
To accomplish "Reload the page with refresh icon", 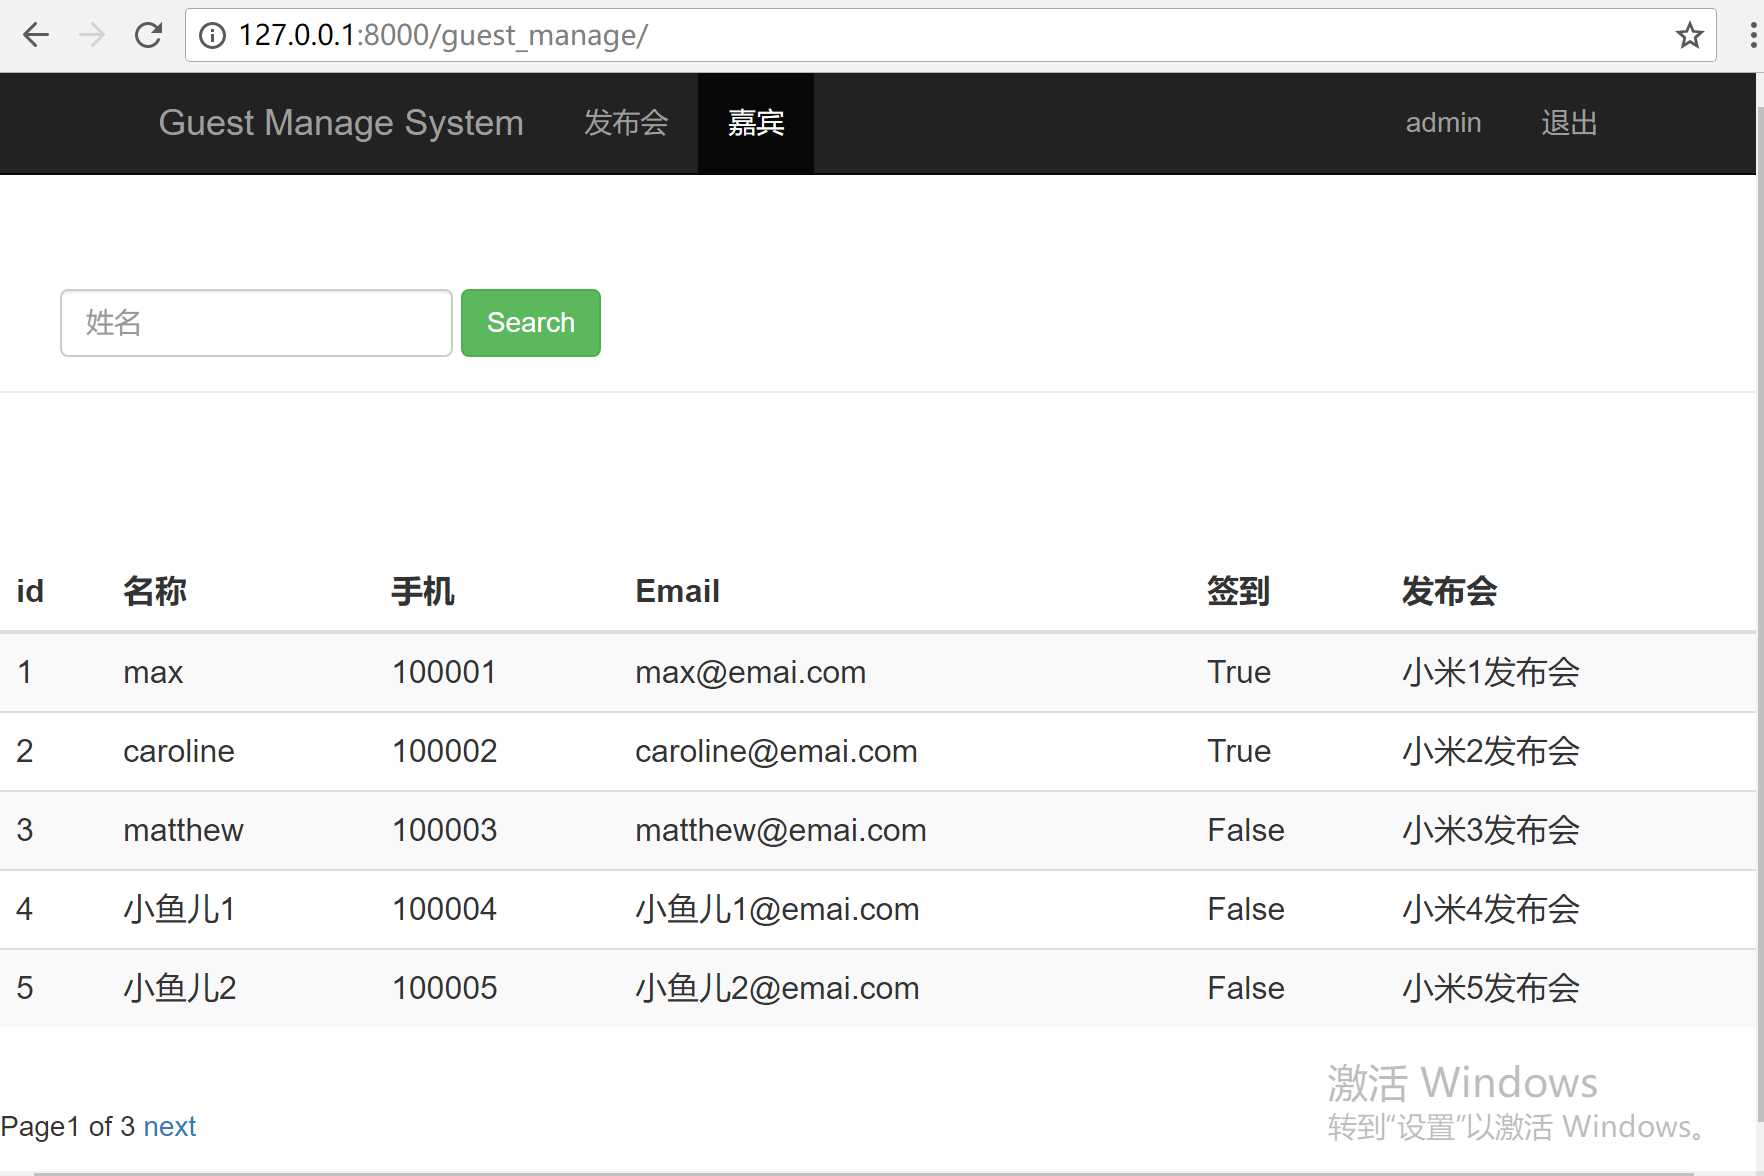I will tap(148, 36).
